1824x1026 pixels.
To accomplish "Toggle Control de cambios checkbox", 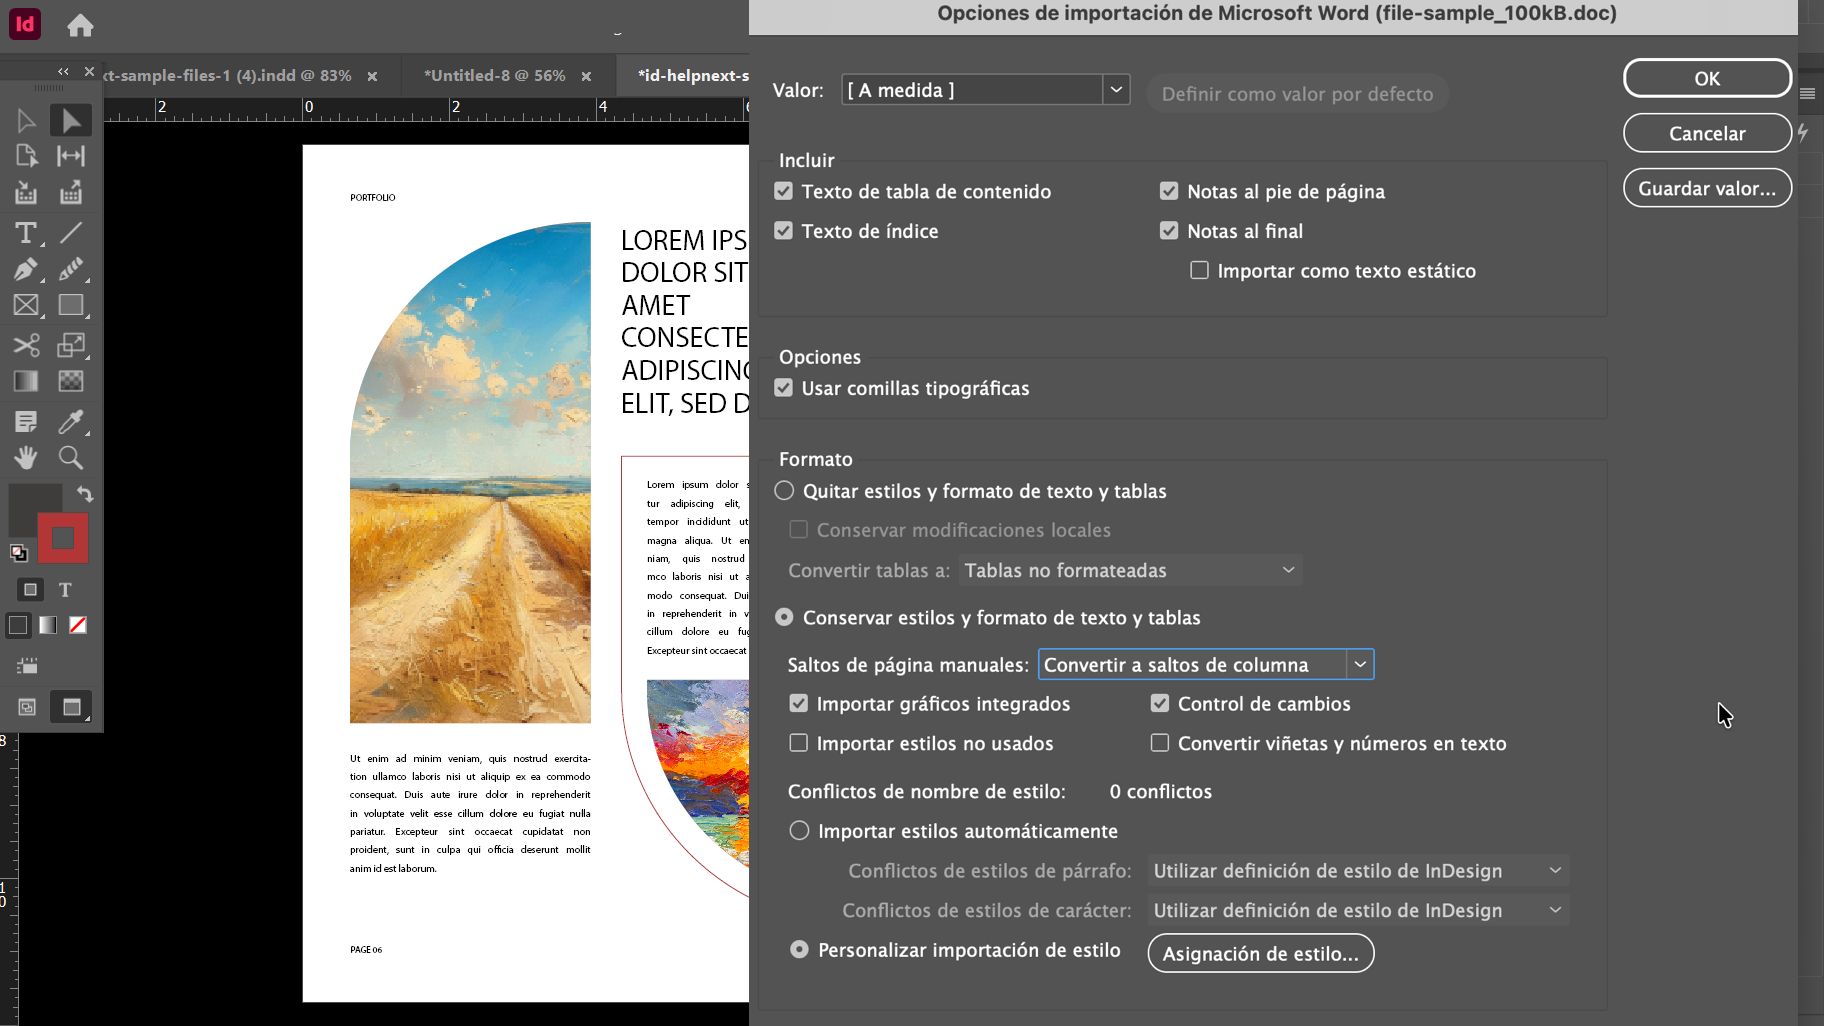I will [1160, 703].
